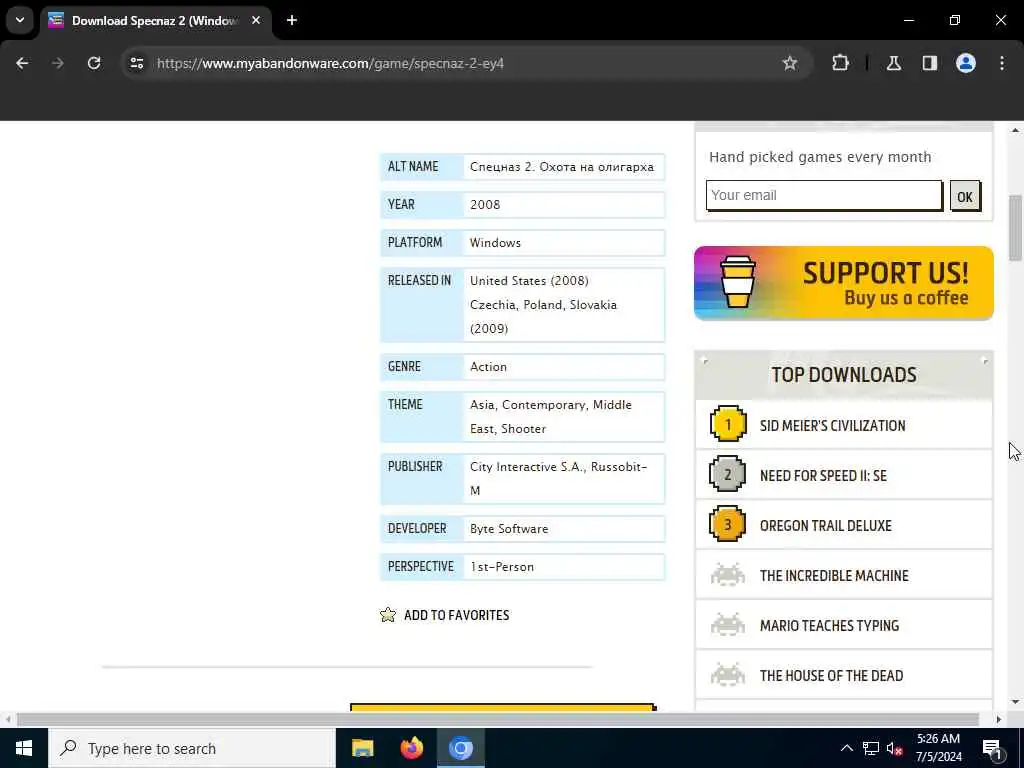This screenshot has width=1024, height=768.
Task: Open the Extensions puzzle icon
Action: pyautogui.click(x=840, y=63)
